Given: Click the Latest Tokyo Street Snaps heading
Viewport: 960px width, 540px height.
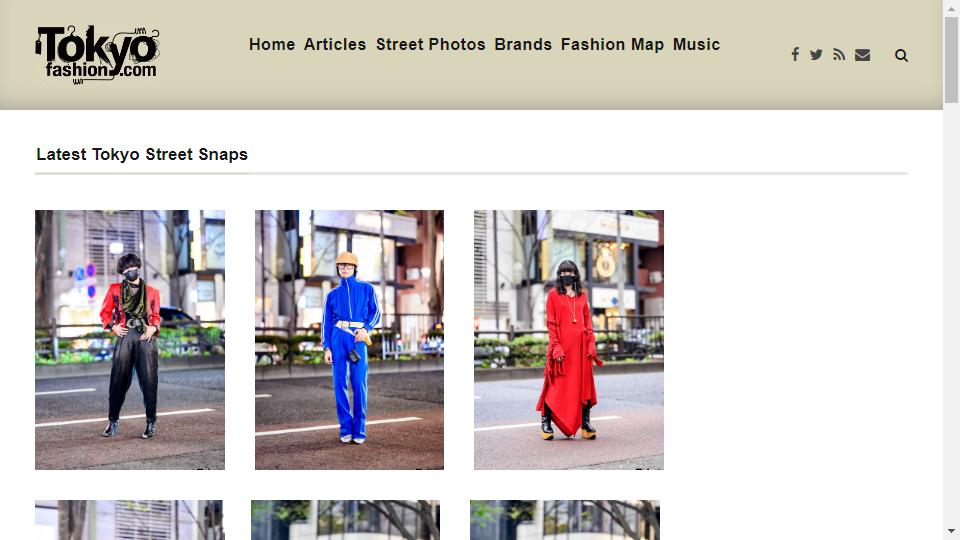Looking at the screenshot, I should coord(142,154).
